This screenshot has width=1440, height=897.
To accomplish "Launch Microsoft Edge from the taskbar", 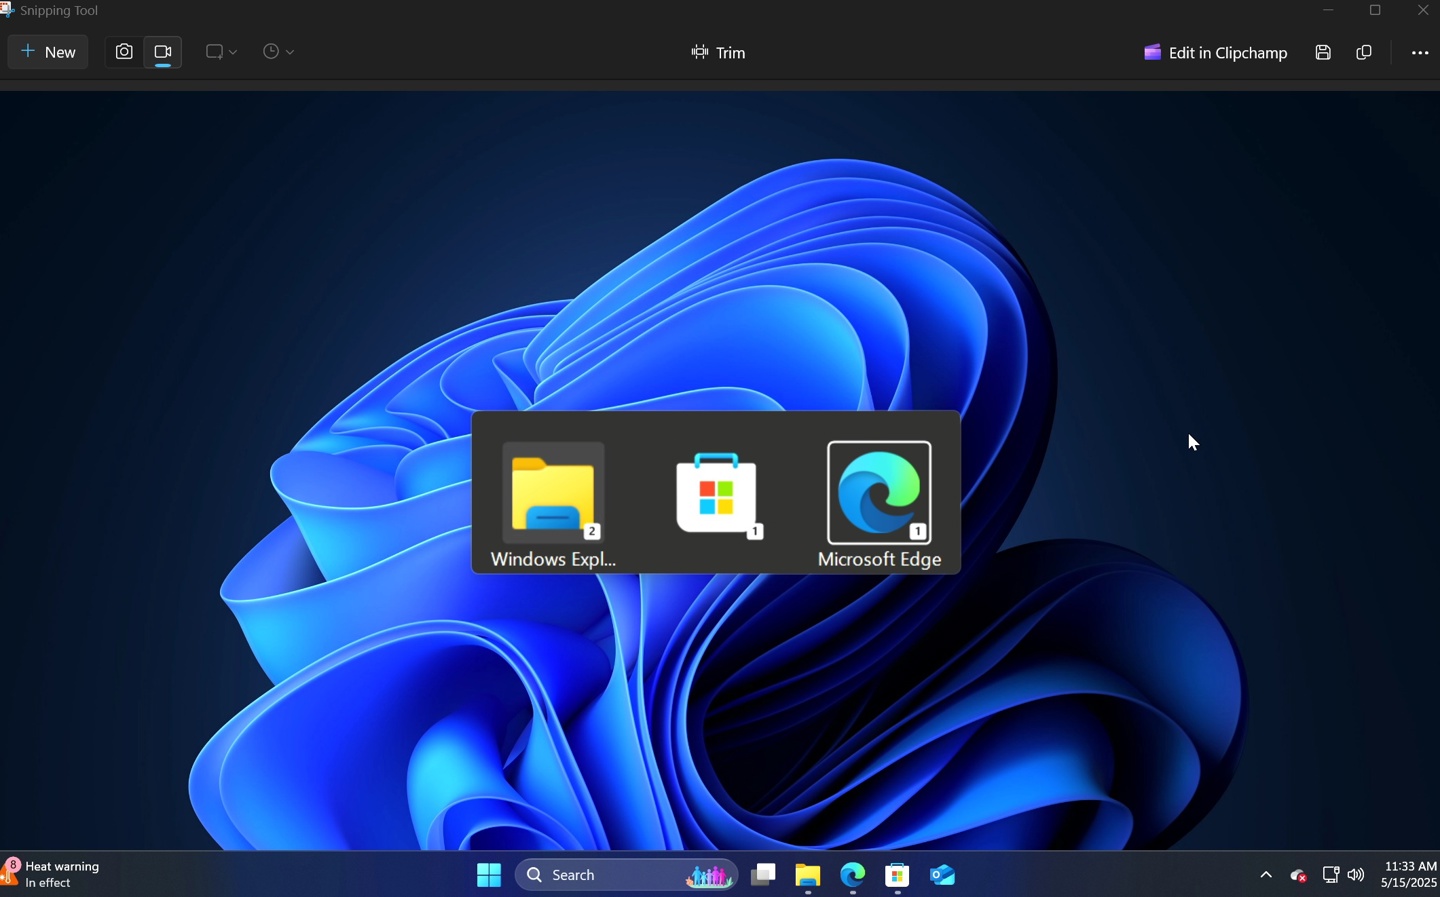I will (x=851, y=875).
